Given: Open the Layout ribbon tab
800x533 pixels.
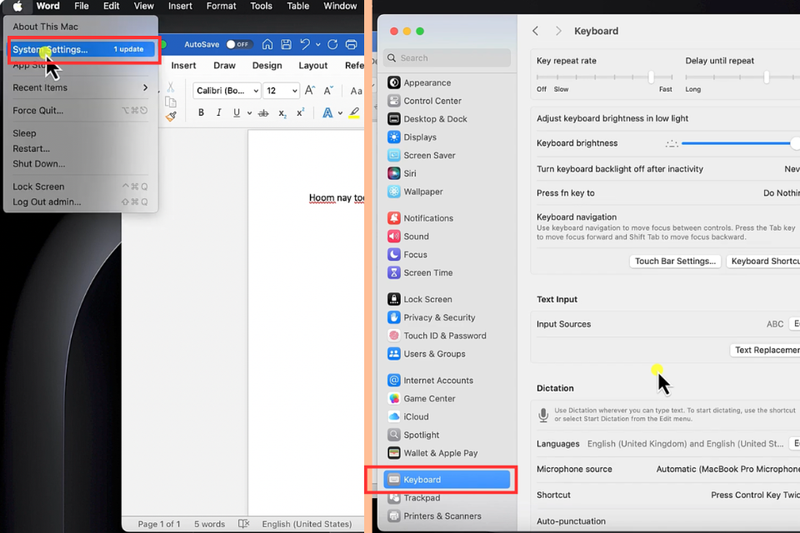Looking at the screenshot, I should [x=313, y=66].
